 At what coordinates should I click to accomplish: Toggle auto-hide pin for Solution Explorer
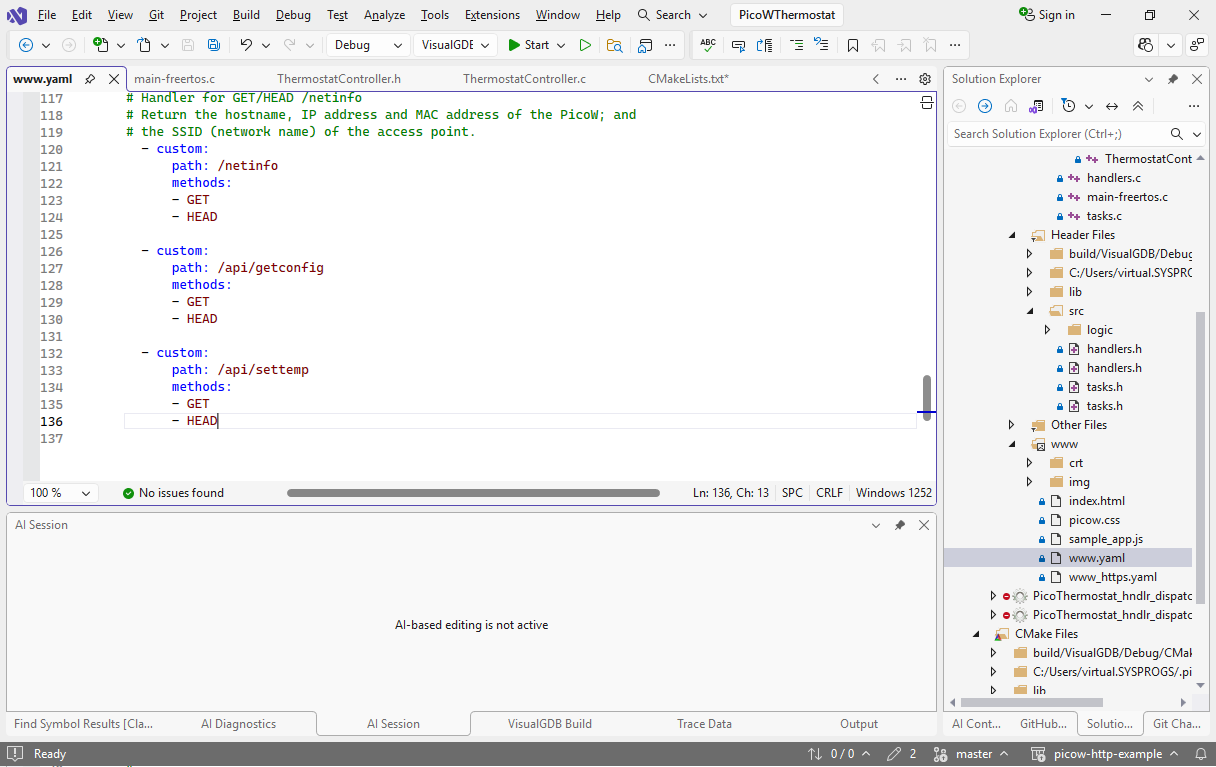point(1173,79)
